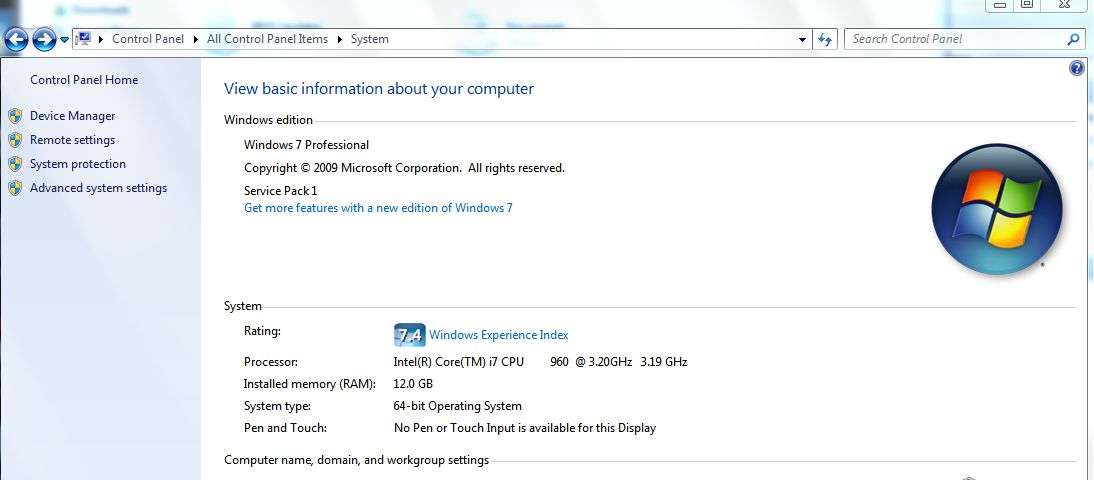Click Computer name, domain, workgroup settings heading
1094x480 pixels.
click(x=357, y=460)
